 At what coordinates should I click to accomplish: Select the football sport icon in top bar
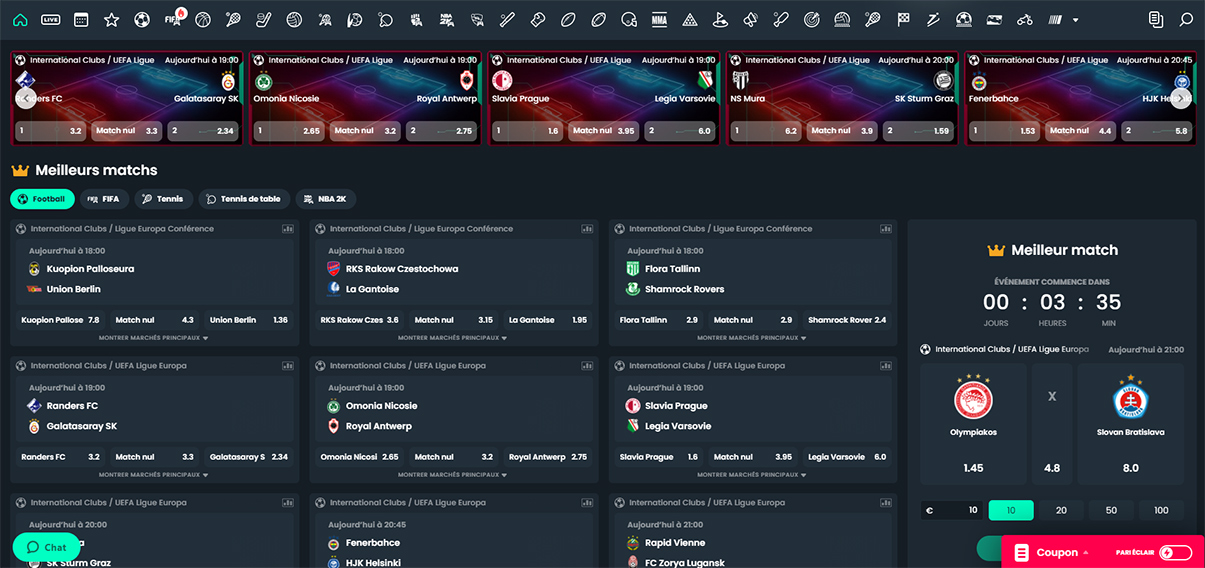142,19
